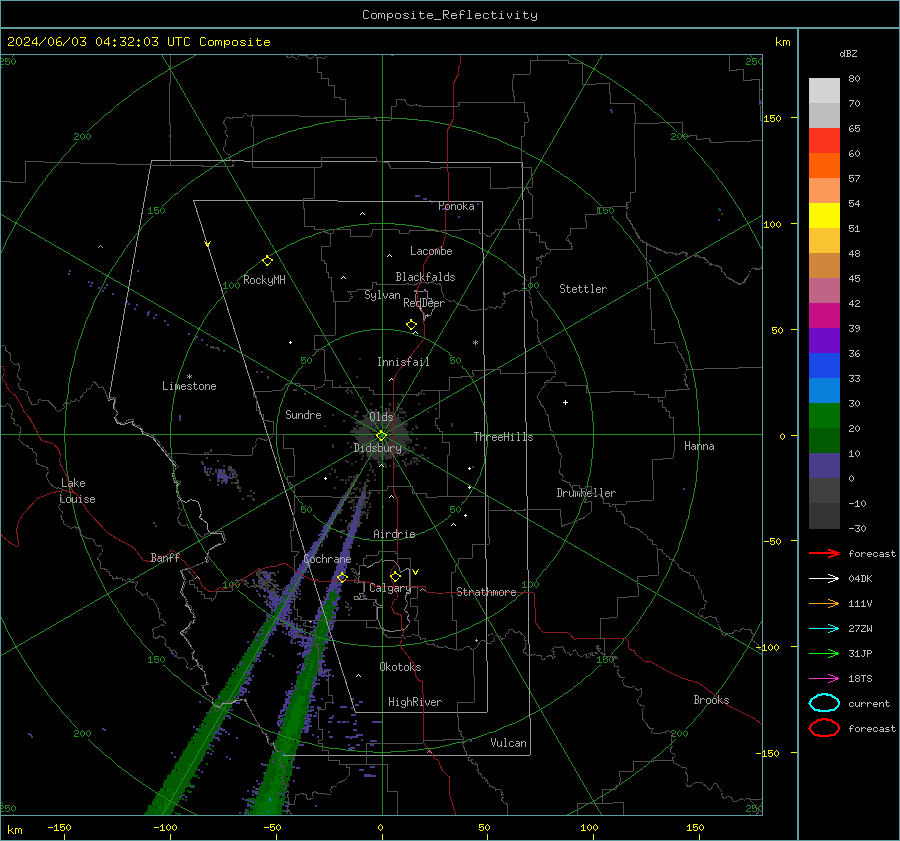Click the 39 dBZ purple color swatch
The width and height of the screenshot is (900, 841).
coord(824,340)
